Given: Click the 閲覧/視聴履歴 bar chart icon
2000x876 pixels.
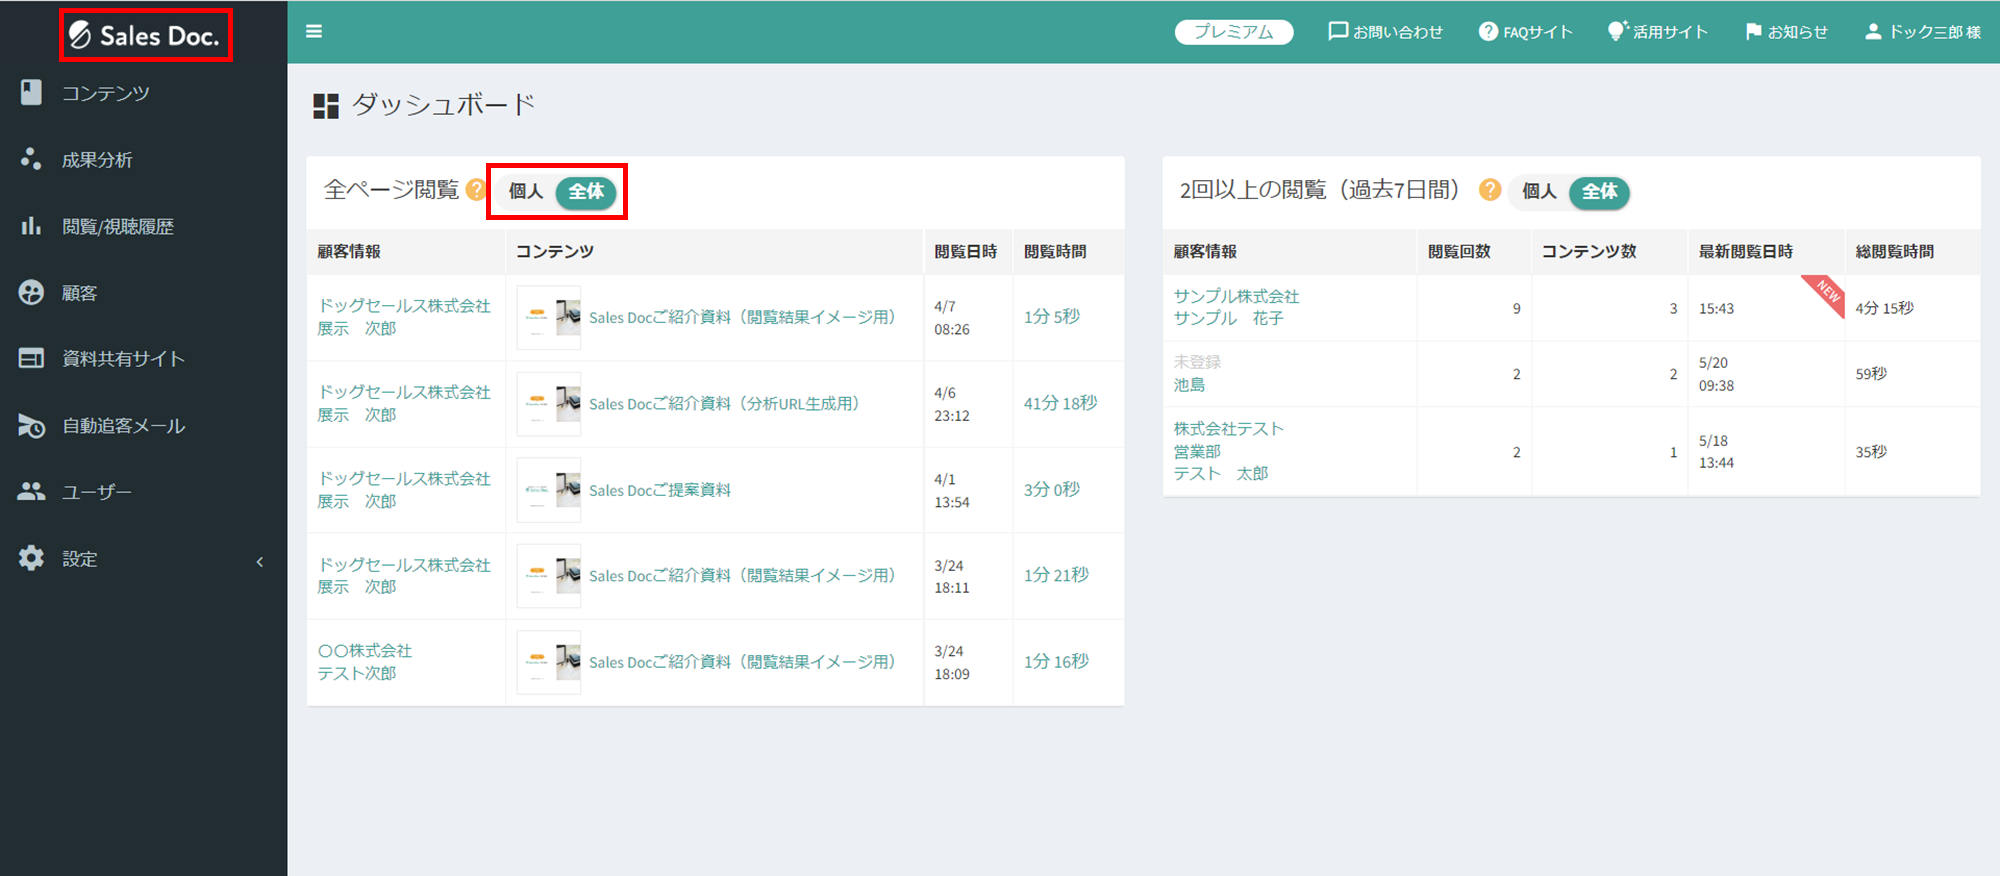Looking at the screenshot, I should (31, 226).
